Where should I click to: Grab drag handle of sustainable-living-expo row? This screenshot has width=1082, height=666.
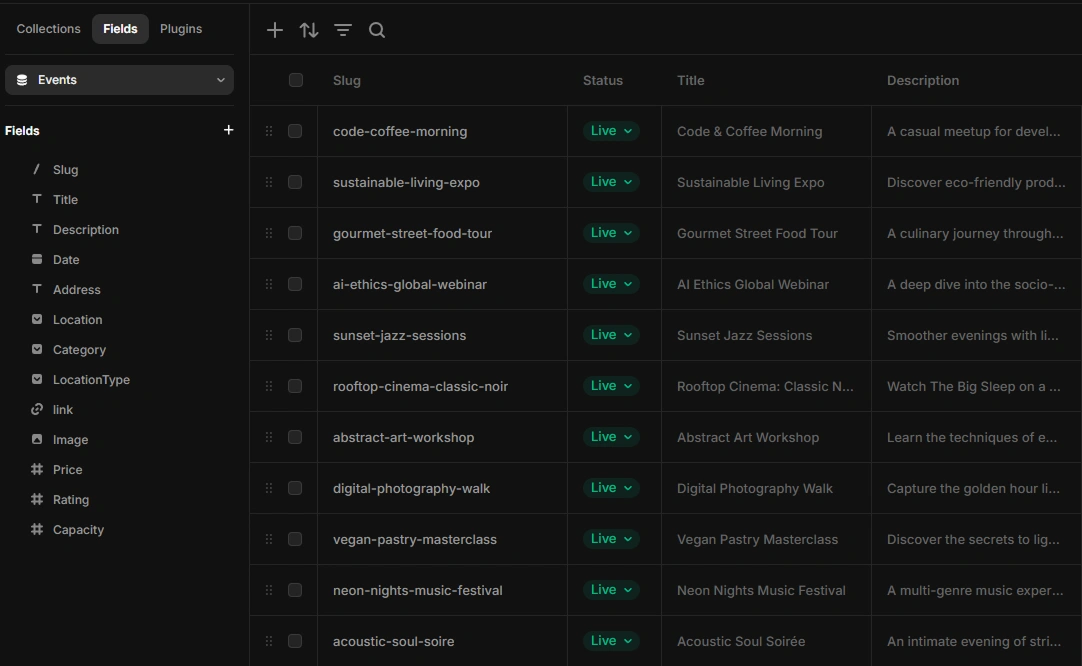click(x=269, y=182)
